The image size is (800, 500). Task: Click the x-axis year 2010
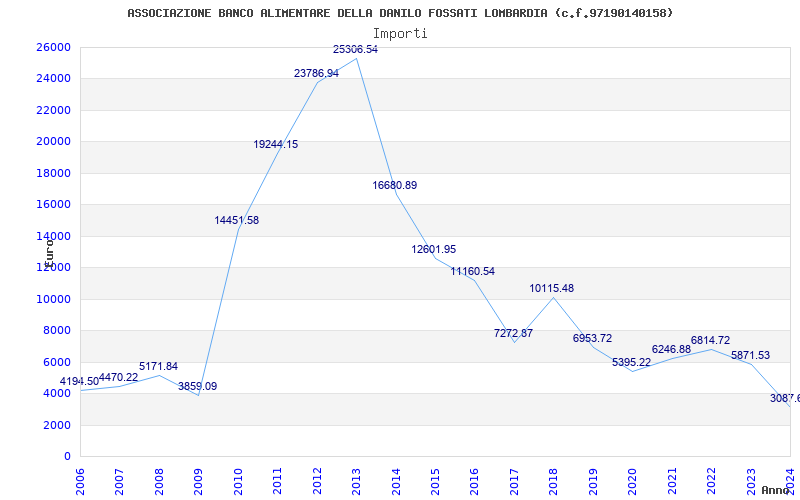(x=237, y=482)
